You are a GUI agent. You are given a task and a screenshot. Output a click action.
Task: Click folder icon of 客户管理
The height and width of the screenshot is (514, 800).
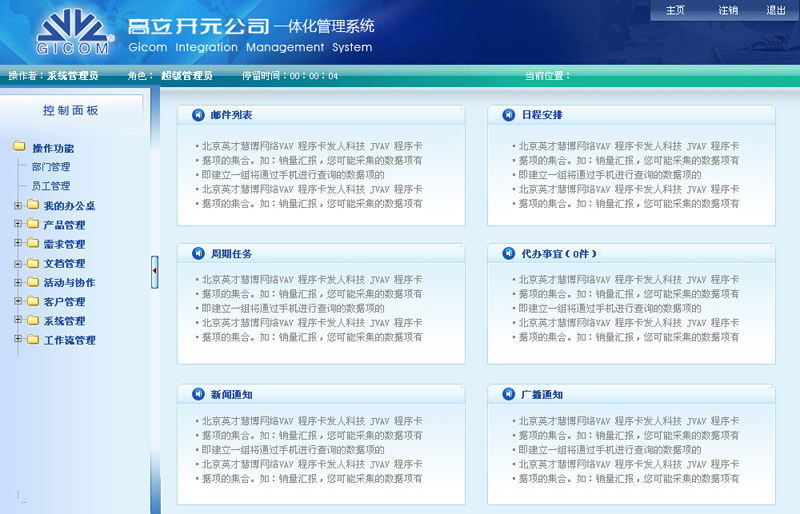[x=33, y=301]
